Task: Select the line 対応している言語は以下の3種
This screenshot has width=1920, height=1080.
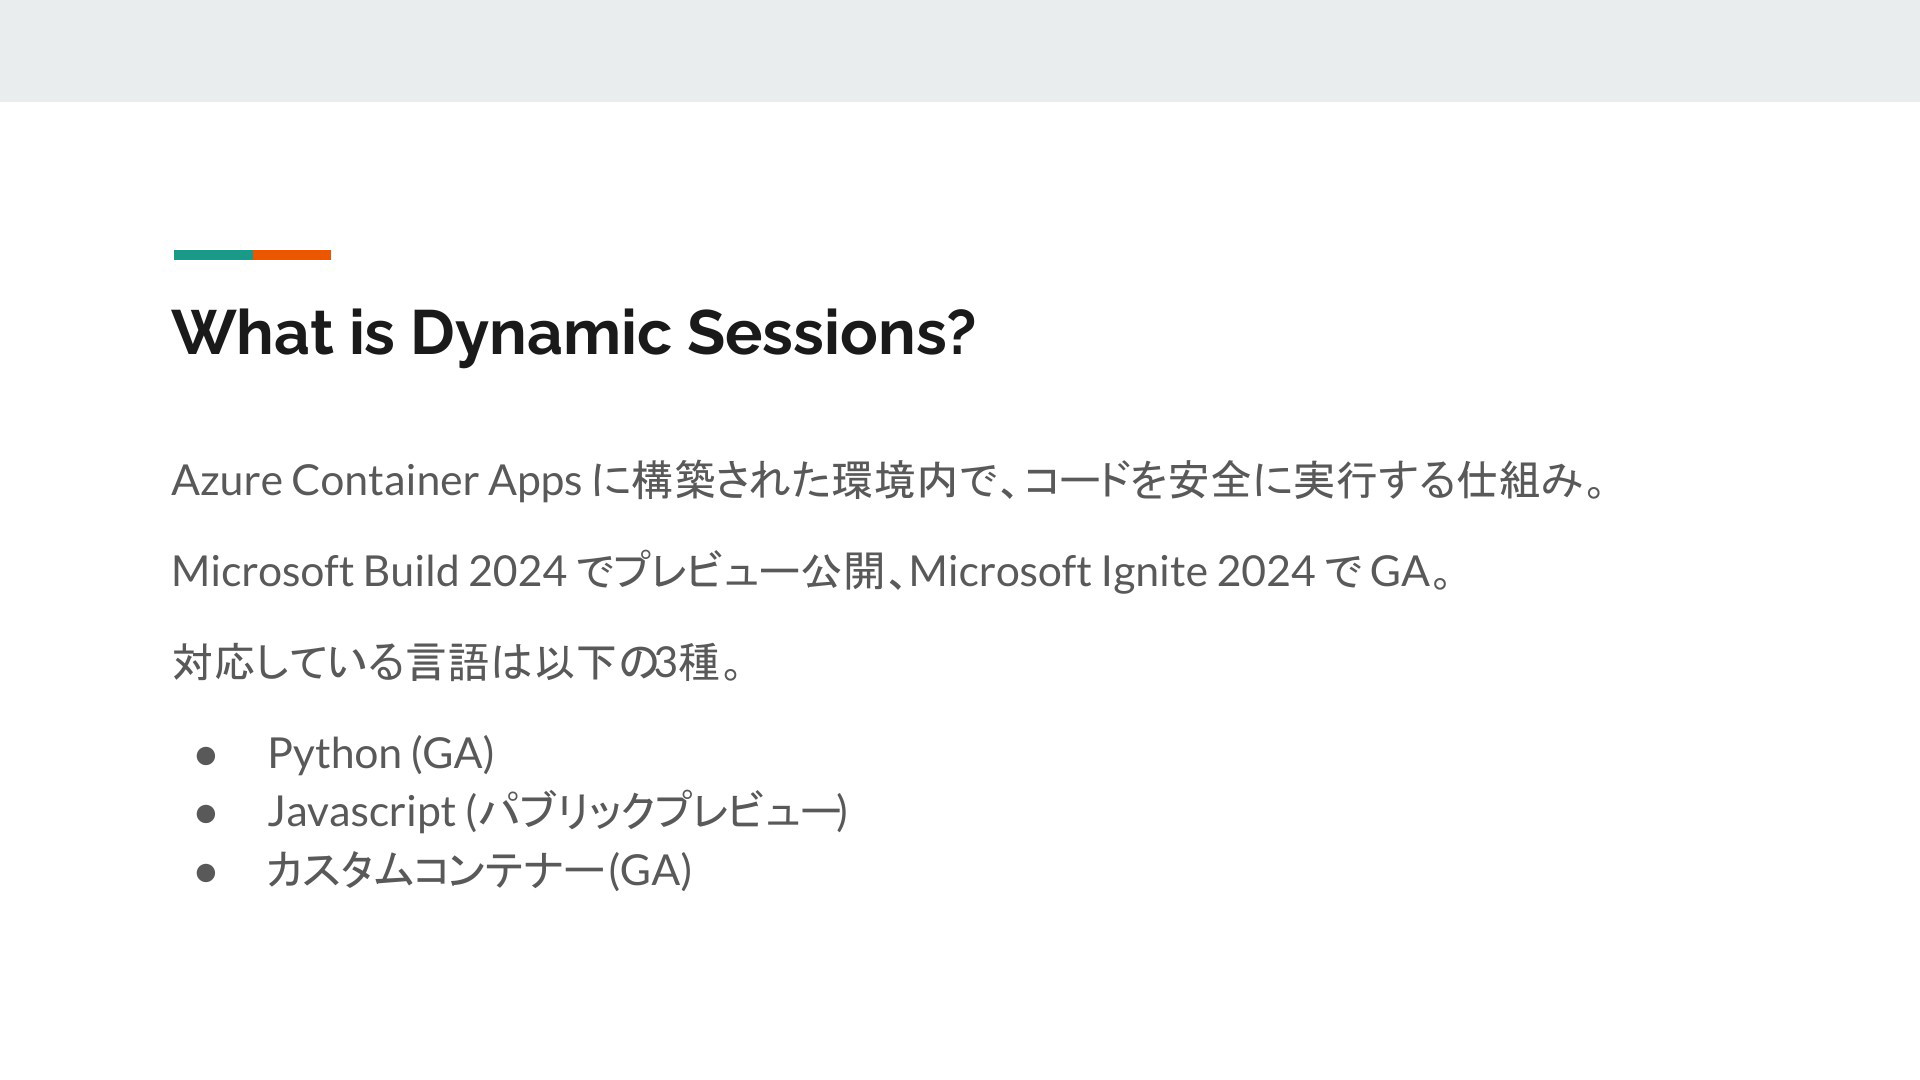Action: 456,662
